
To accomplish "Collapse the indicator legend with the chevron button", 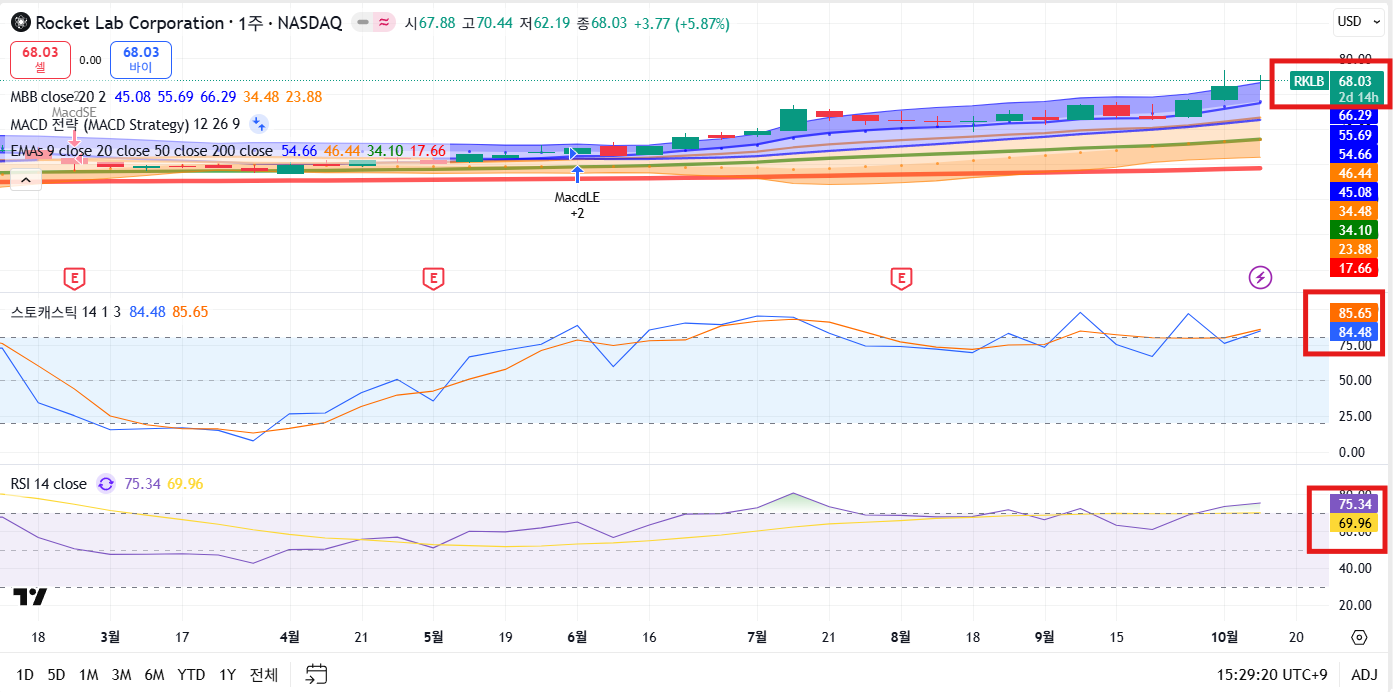I will click(x=25, y=180).
